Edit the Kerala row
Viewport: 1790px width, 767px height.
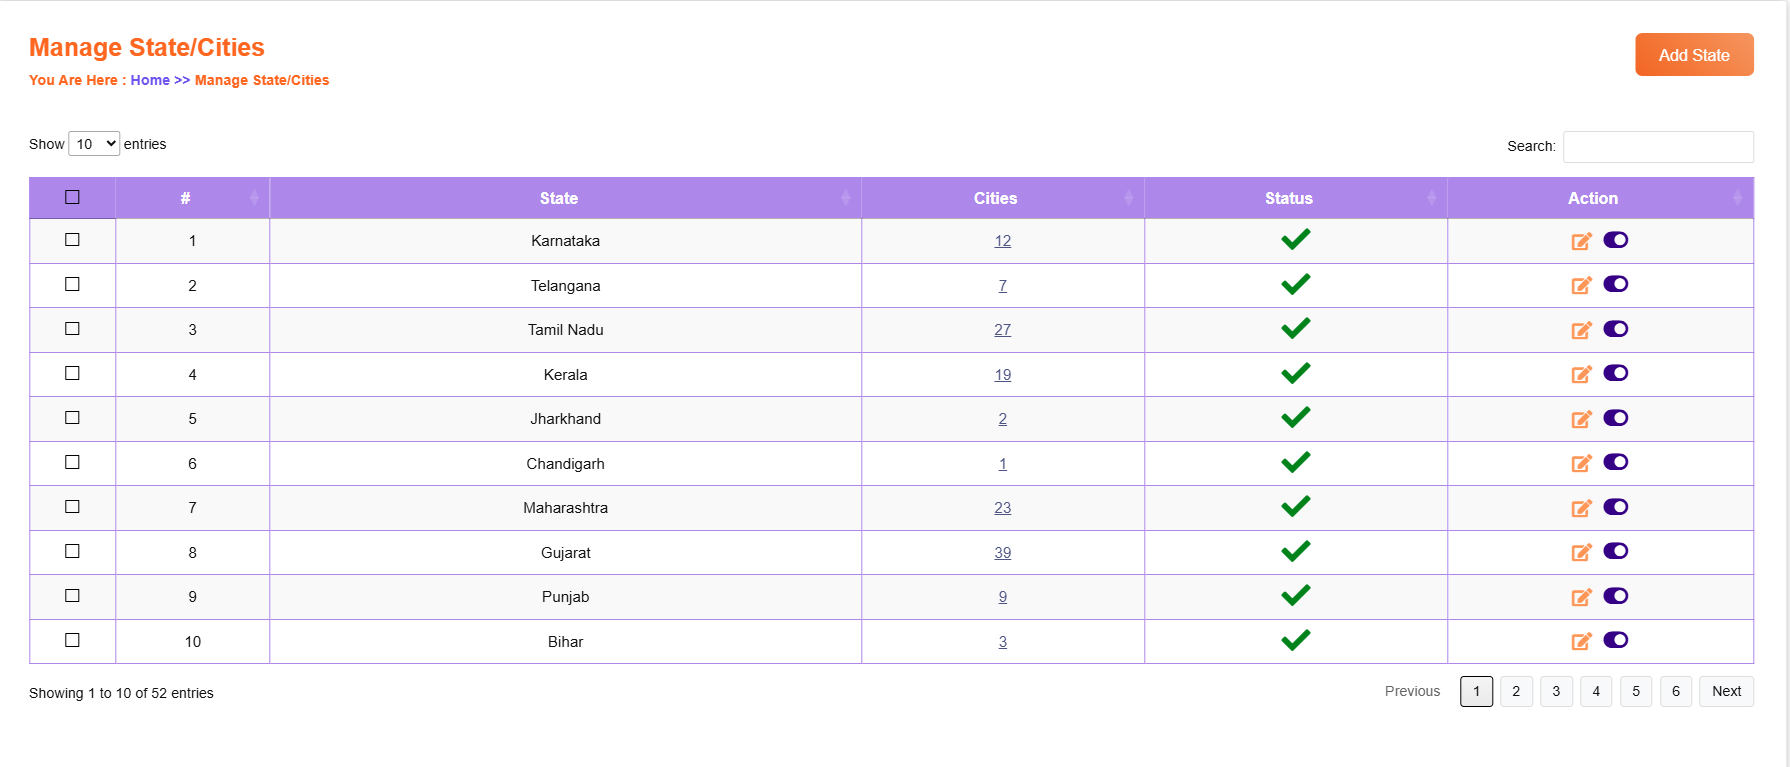[x=1581, y=374]
